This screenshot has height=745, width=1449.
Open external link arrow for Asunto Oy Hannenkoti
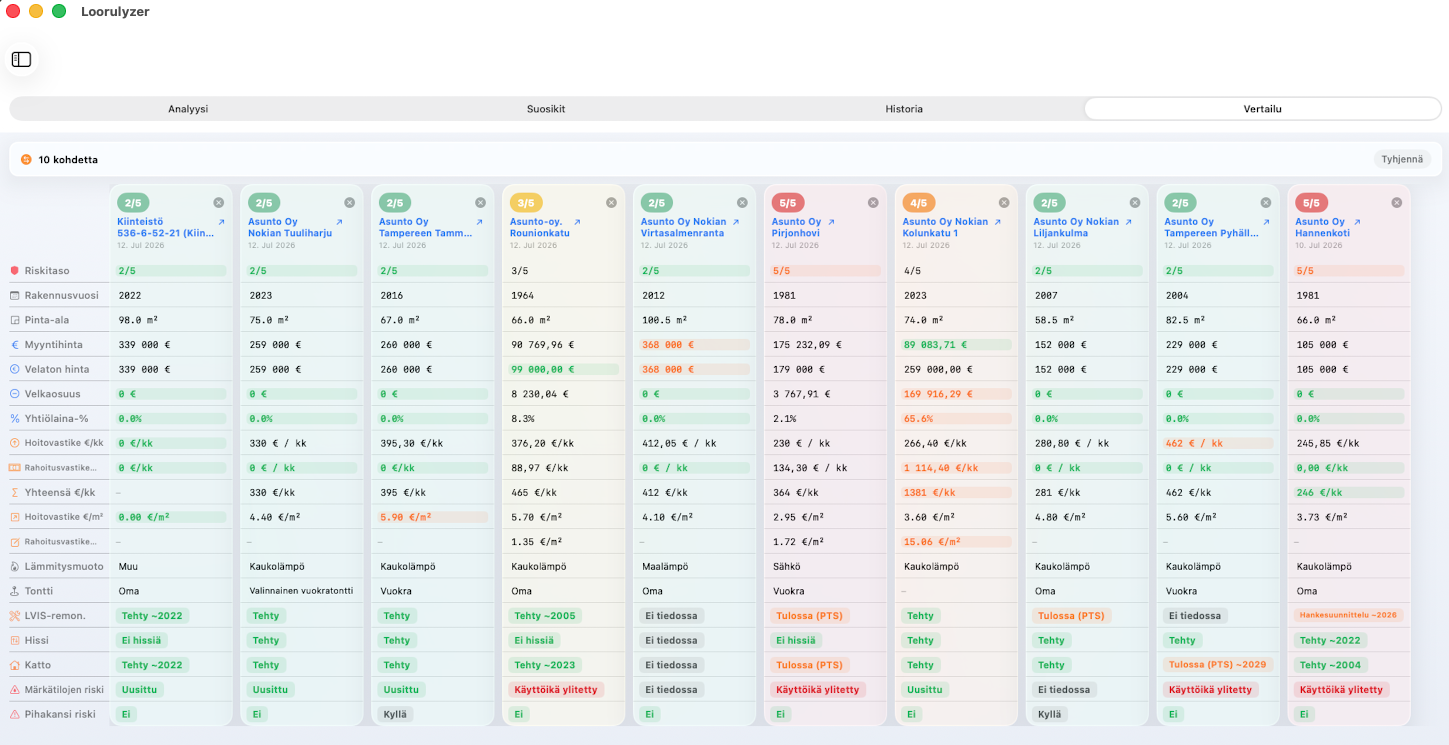click(1356, 222)
